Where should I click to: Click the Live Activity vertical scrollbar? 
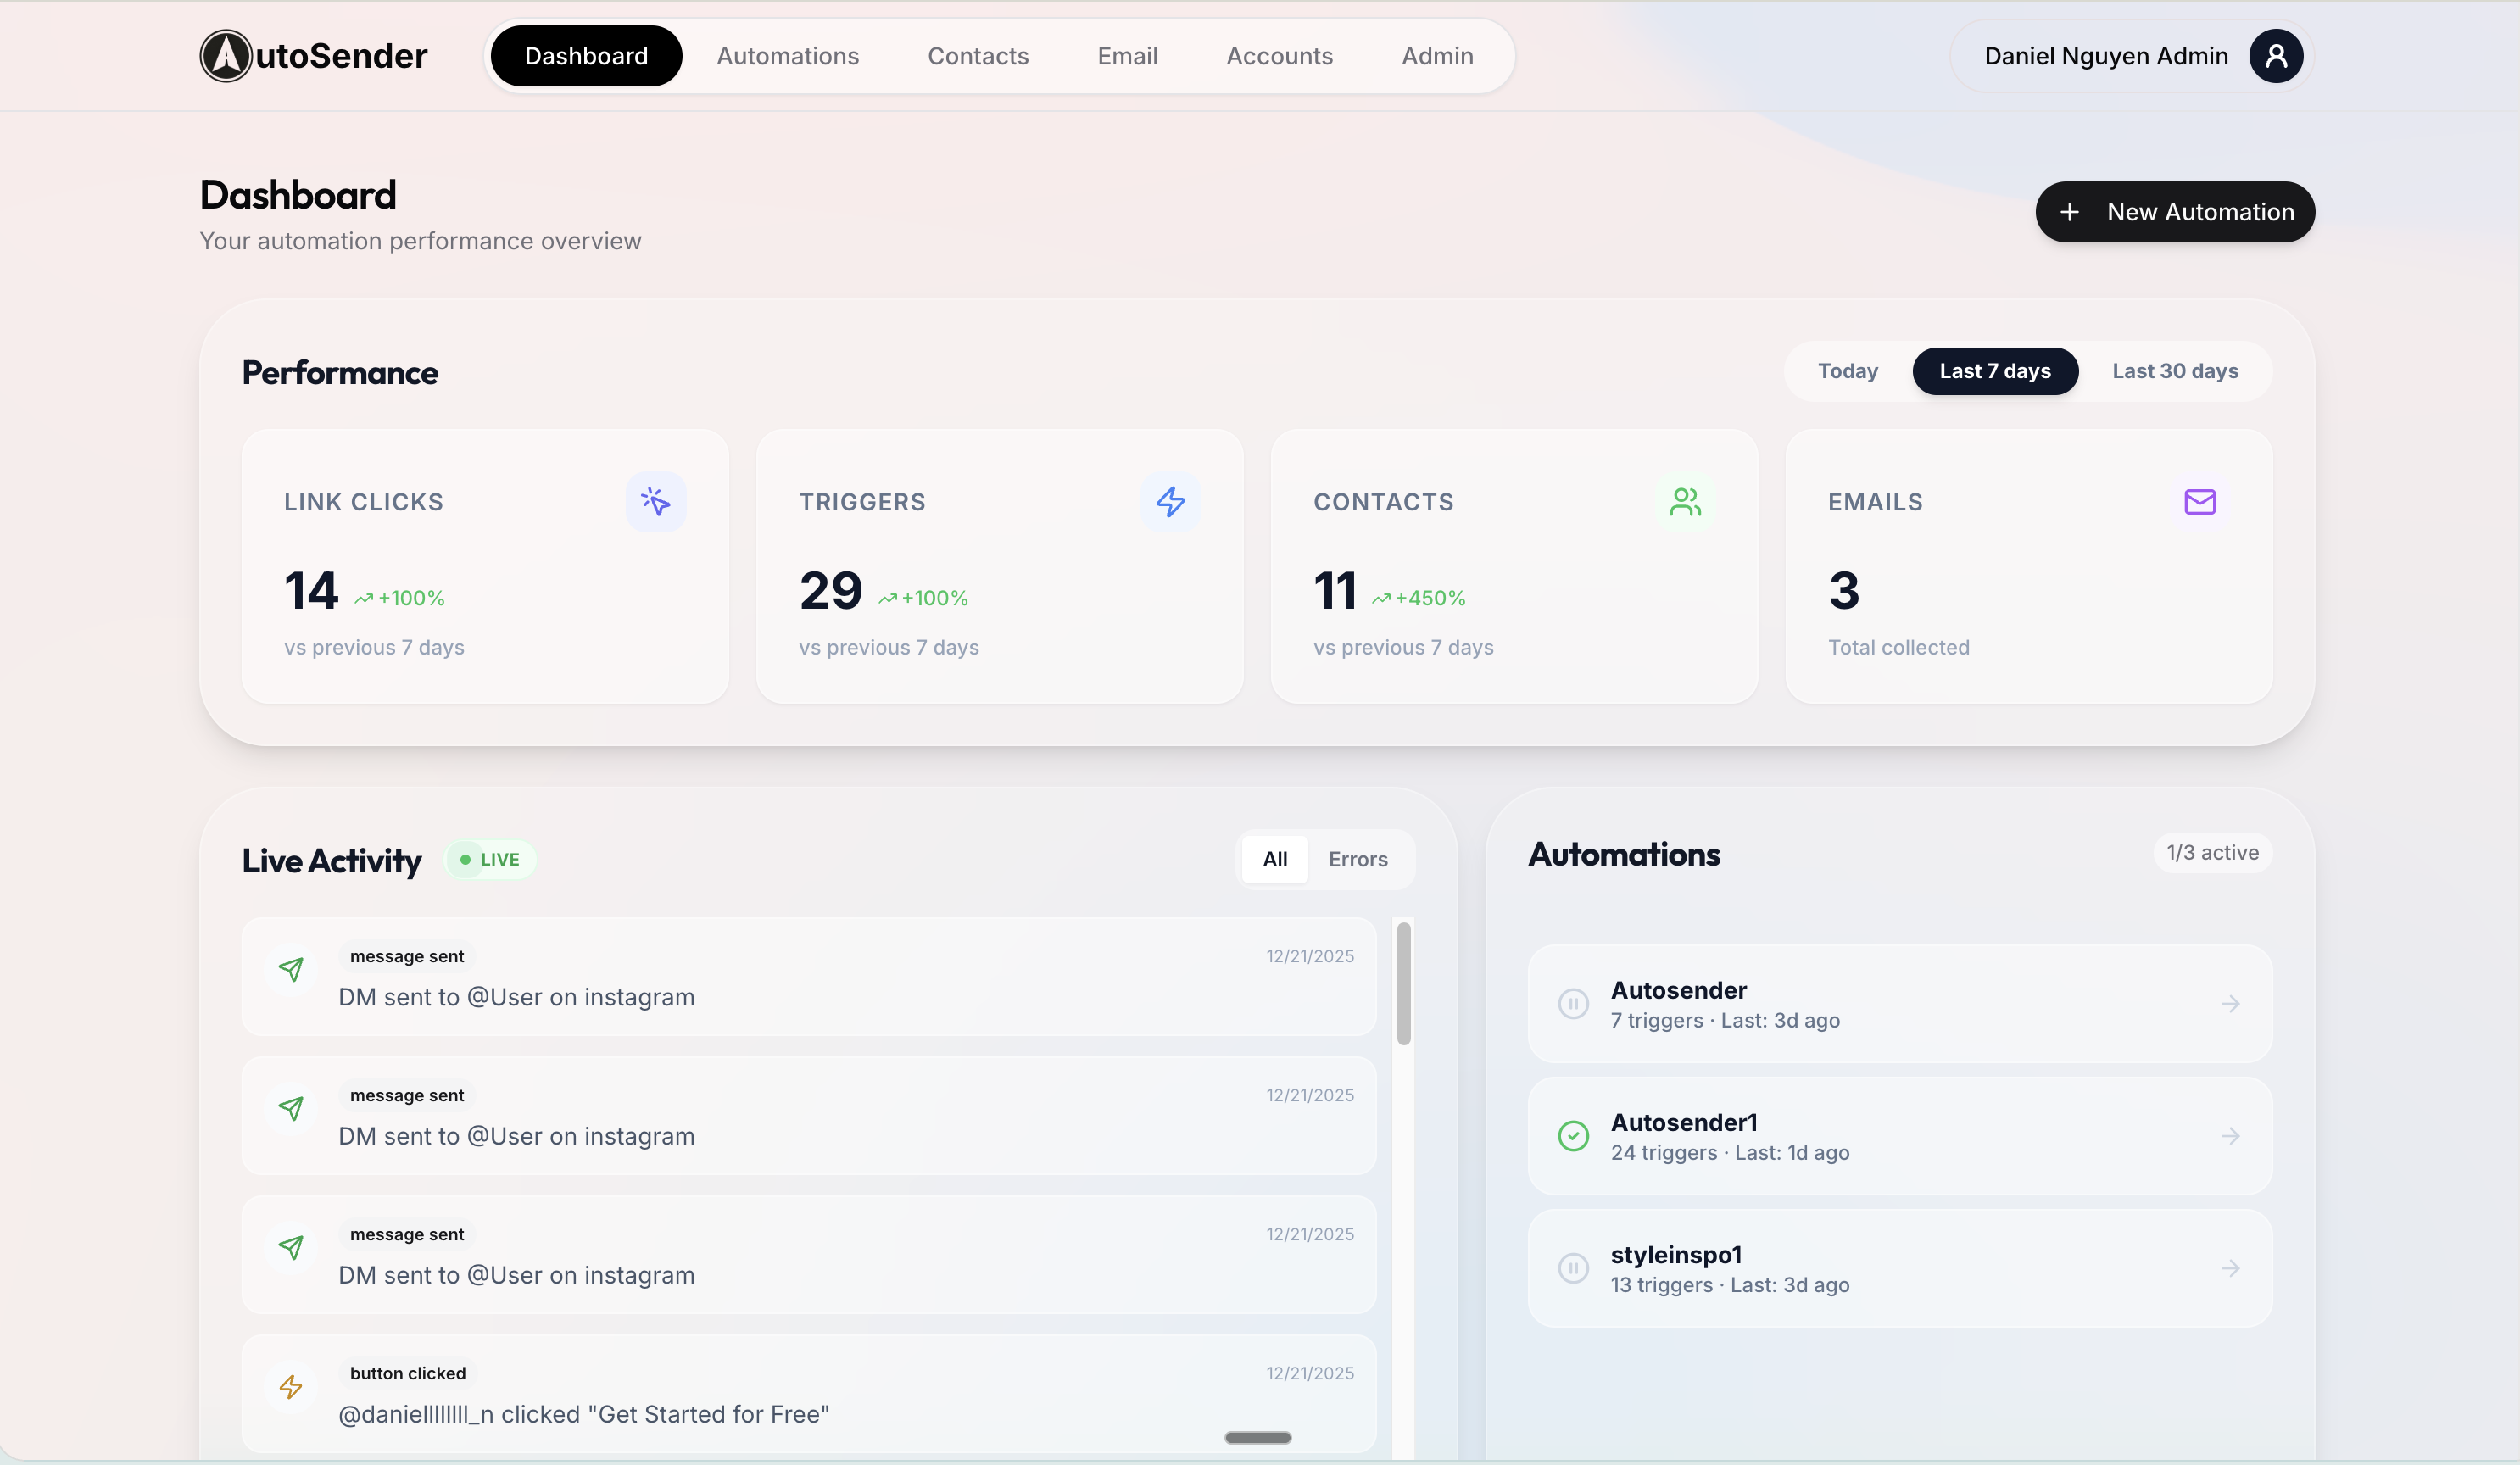[1403, 985]
